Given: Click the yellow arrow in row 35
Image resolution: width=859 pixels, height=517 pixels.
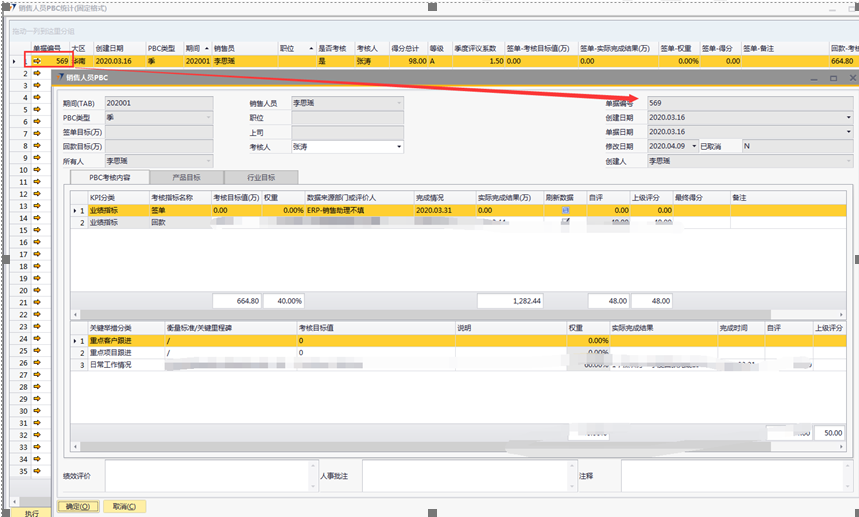Looking at the screenshot, I should tap(37, 471).
